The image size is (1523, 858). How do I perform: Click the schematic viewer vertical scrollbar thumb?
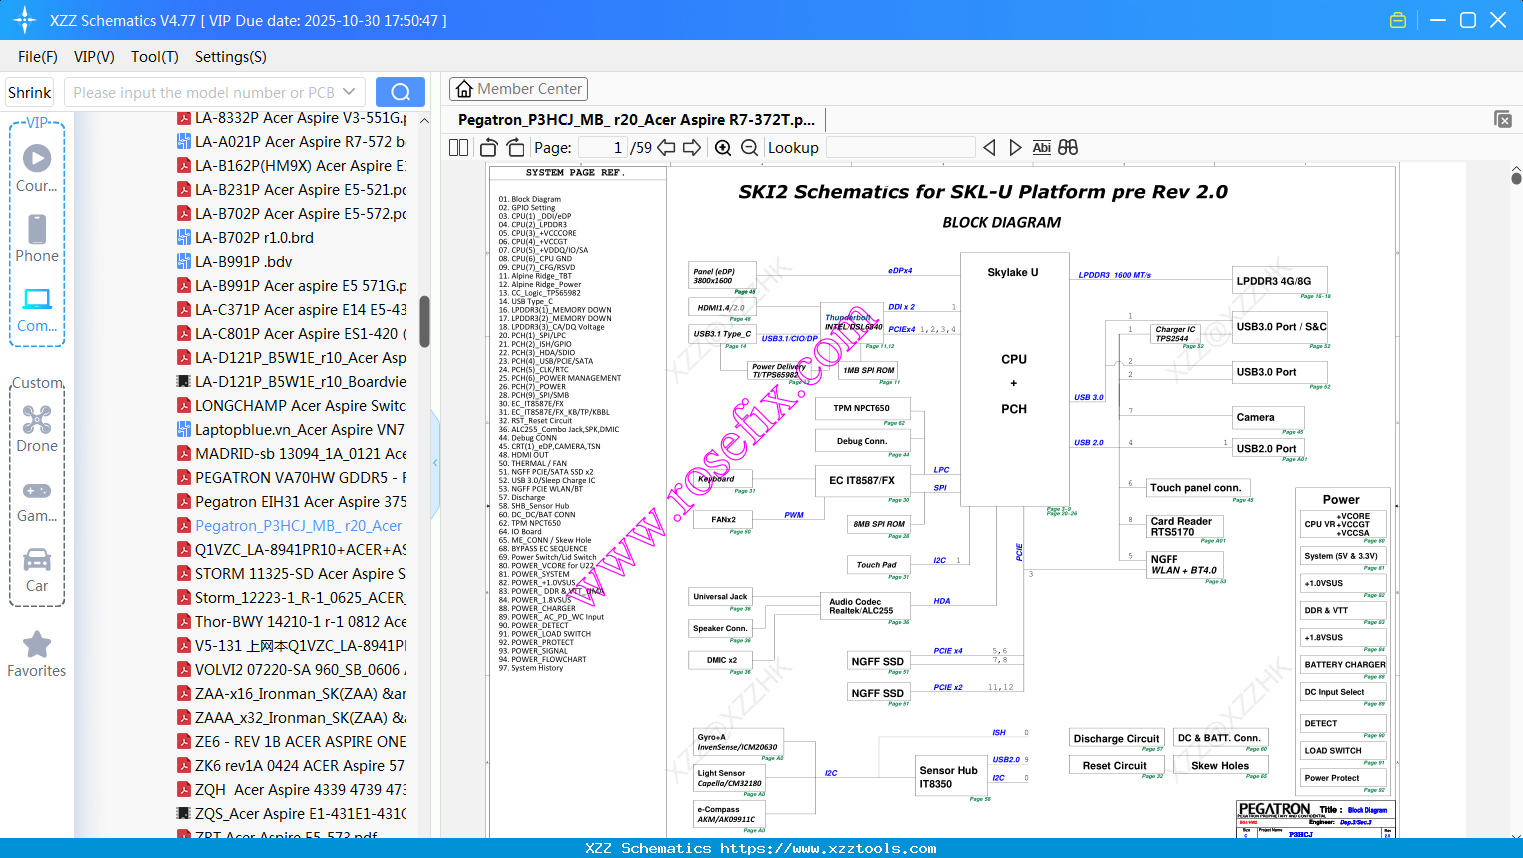1516,178
